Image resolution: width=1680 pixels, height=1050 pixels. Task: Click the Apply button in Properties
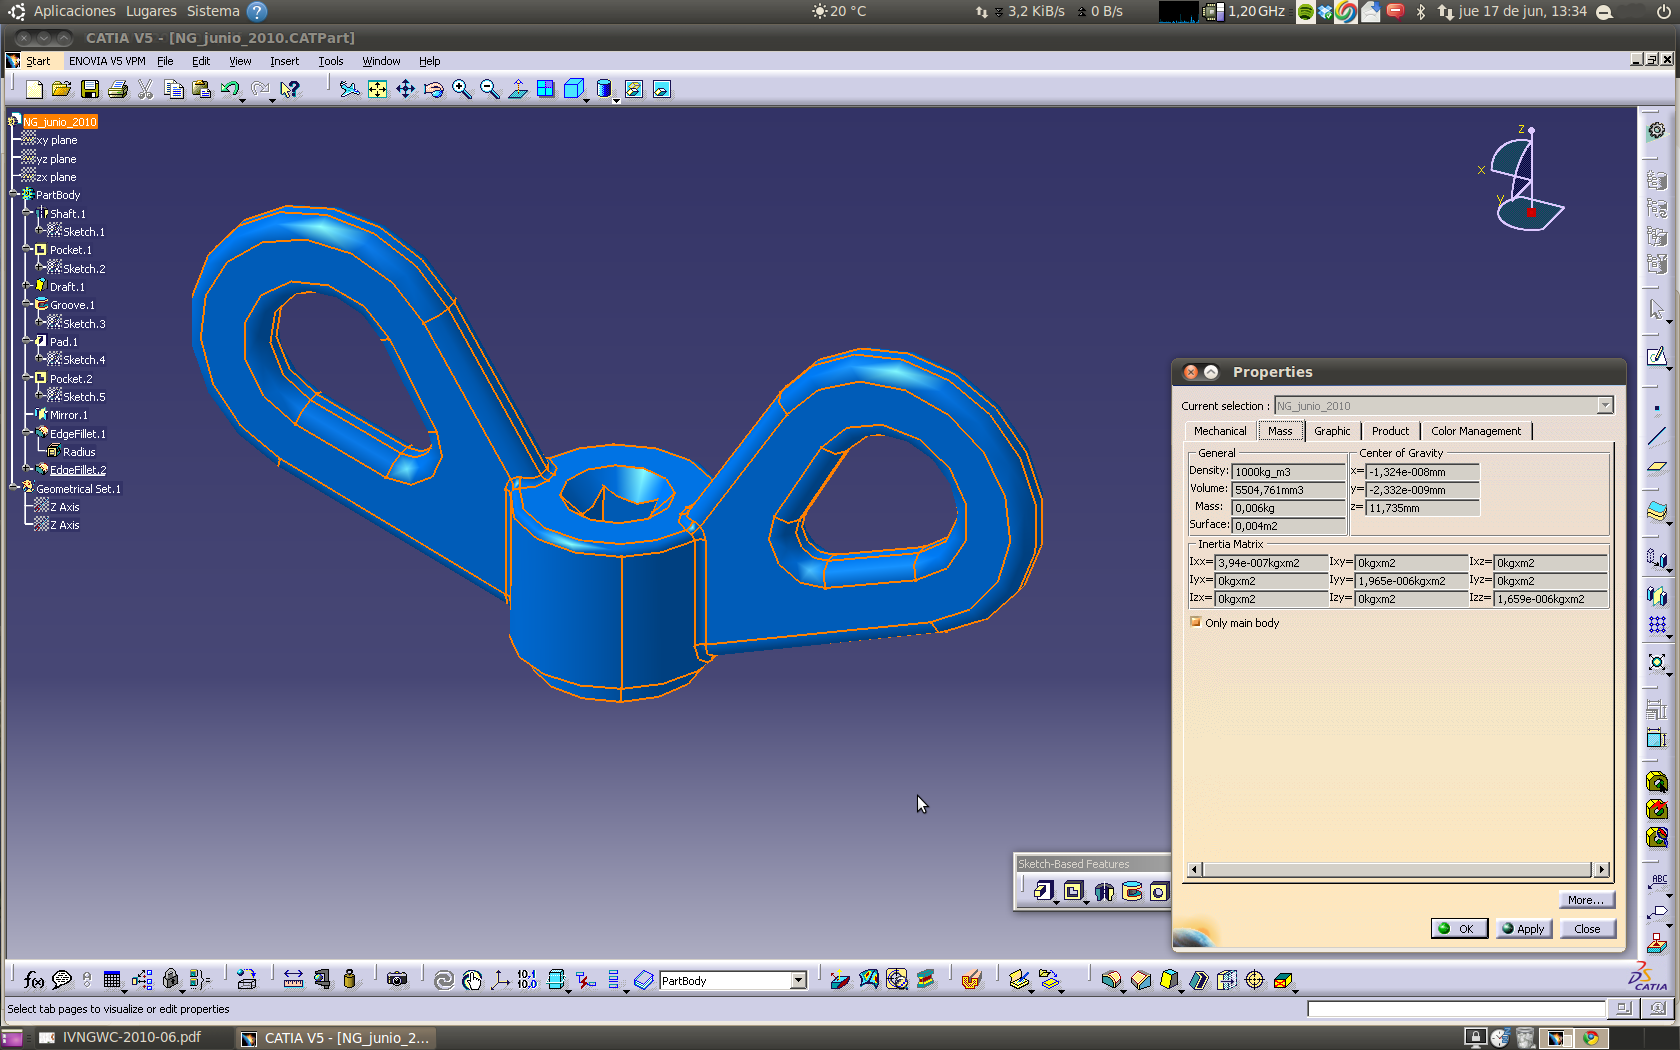pyautogui.click(x=1524, y=929)
